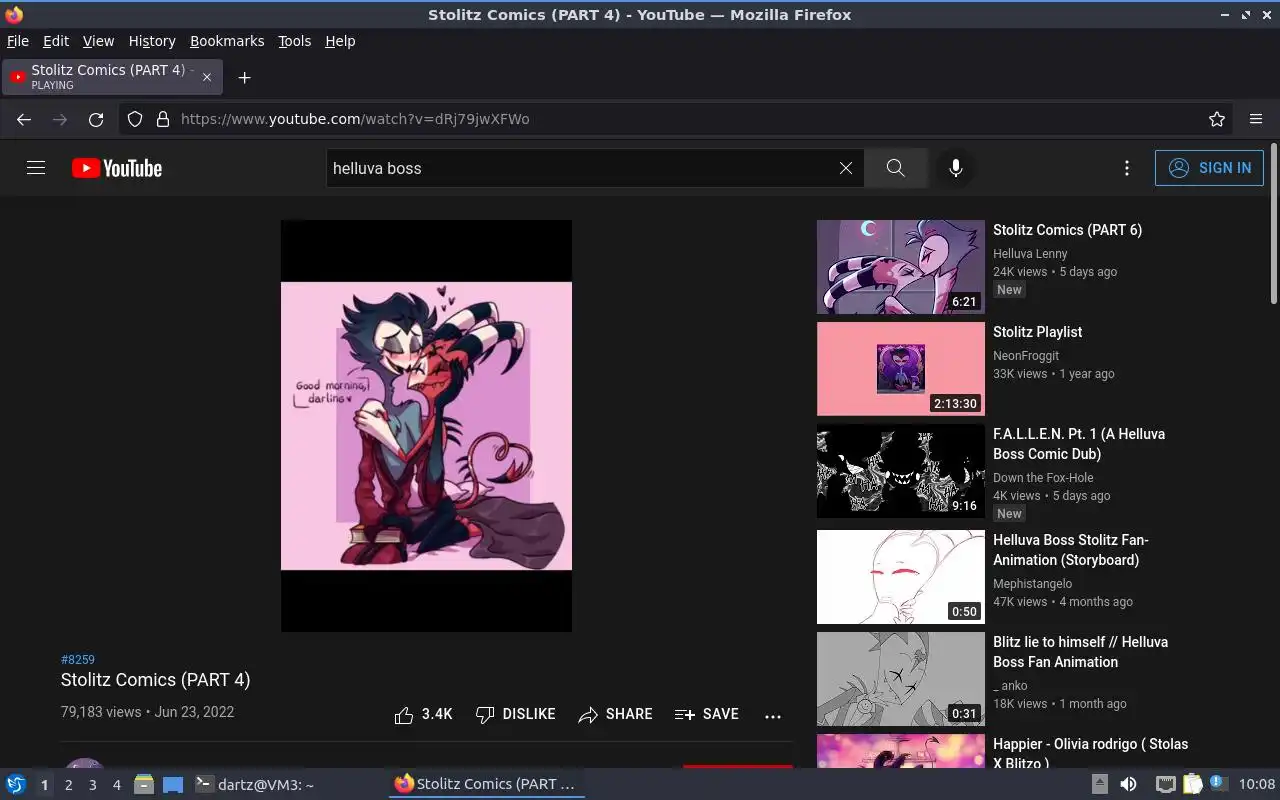Select the Firefox Stolitz Comics taskbar entry

[x=486, y=785]
